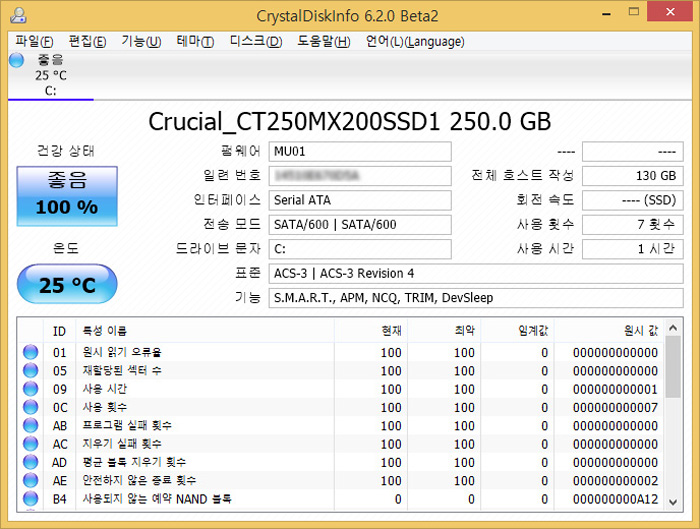Click the status orb beside attribute AB
This screenshot has width=700, height=529.
pyautogui.click(x=30, y=426)
